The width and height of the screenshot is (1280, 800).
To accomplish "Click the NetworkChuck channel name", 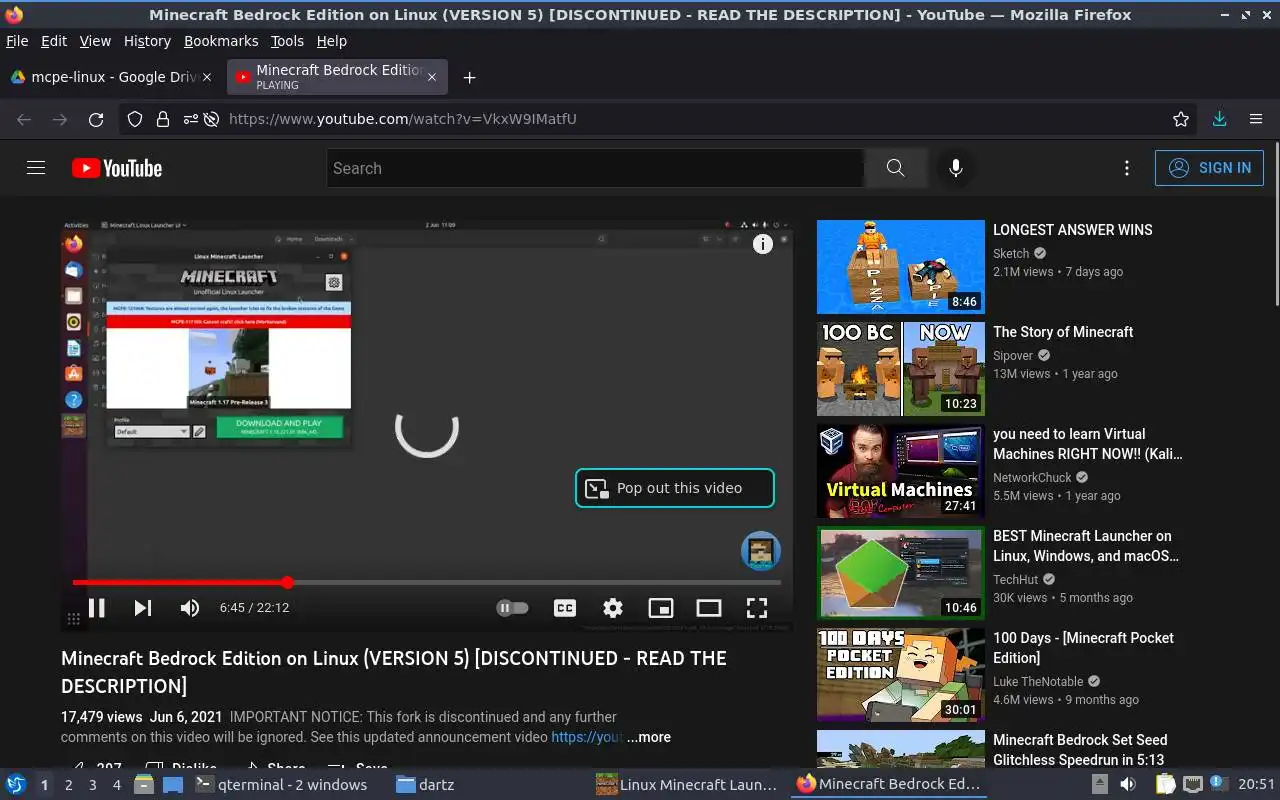I will coord(1032,478).
